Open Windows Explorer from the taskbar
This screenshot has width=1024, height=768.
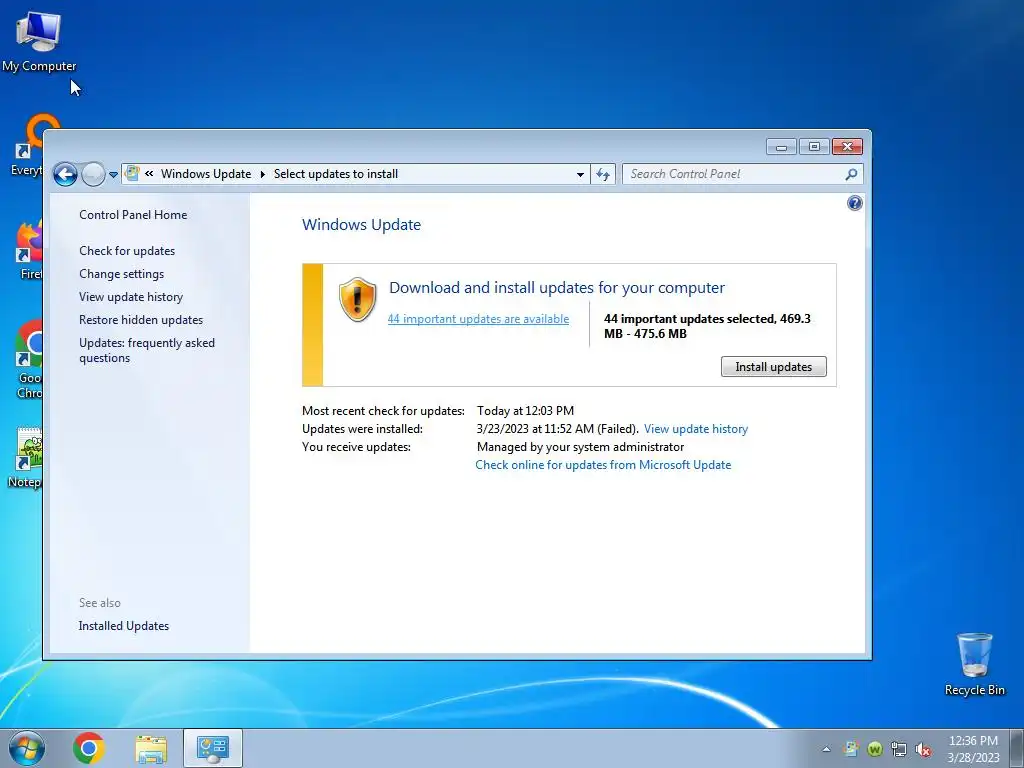pyautogui.click(x=151, y=748)
